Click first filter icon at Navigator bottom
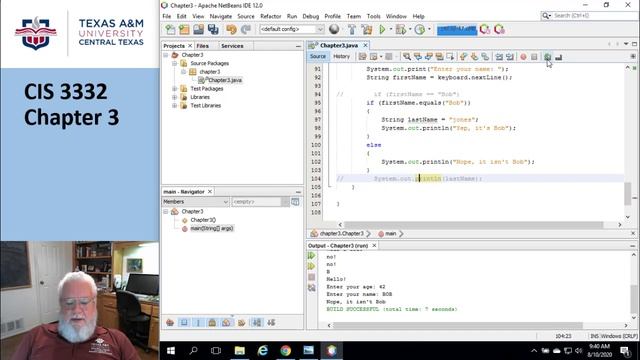The height and width of the screenshot is (360, 640). pos(170,322)
